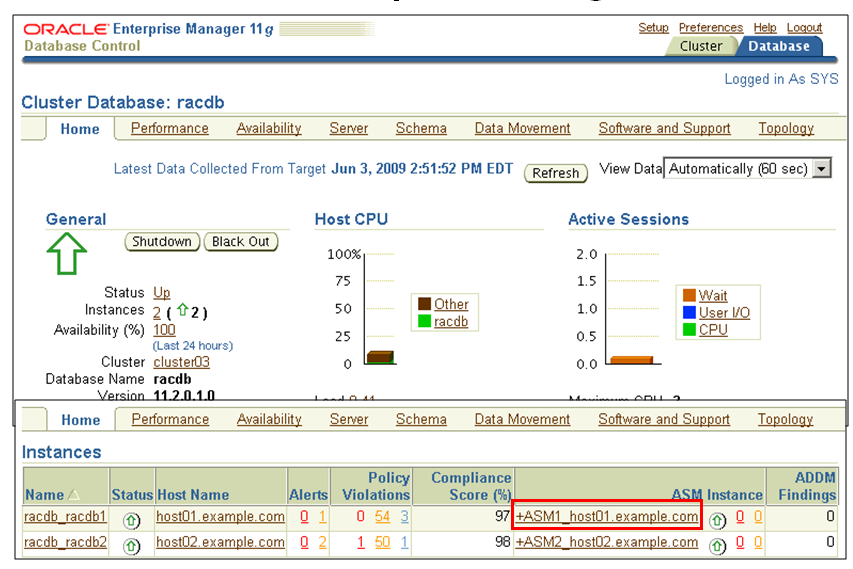Open the lower Software and Support tab

click(664, 419)
